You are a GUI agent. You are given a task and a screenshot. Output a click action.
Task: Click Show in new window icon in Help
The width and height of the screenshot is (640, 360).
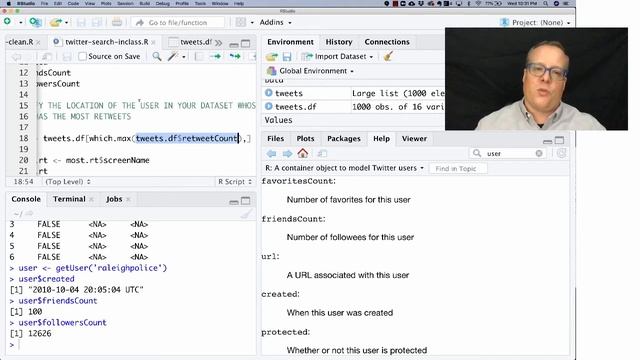point(322,153)
